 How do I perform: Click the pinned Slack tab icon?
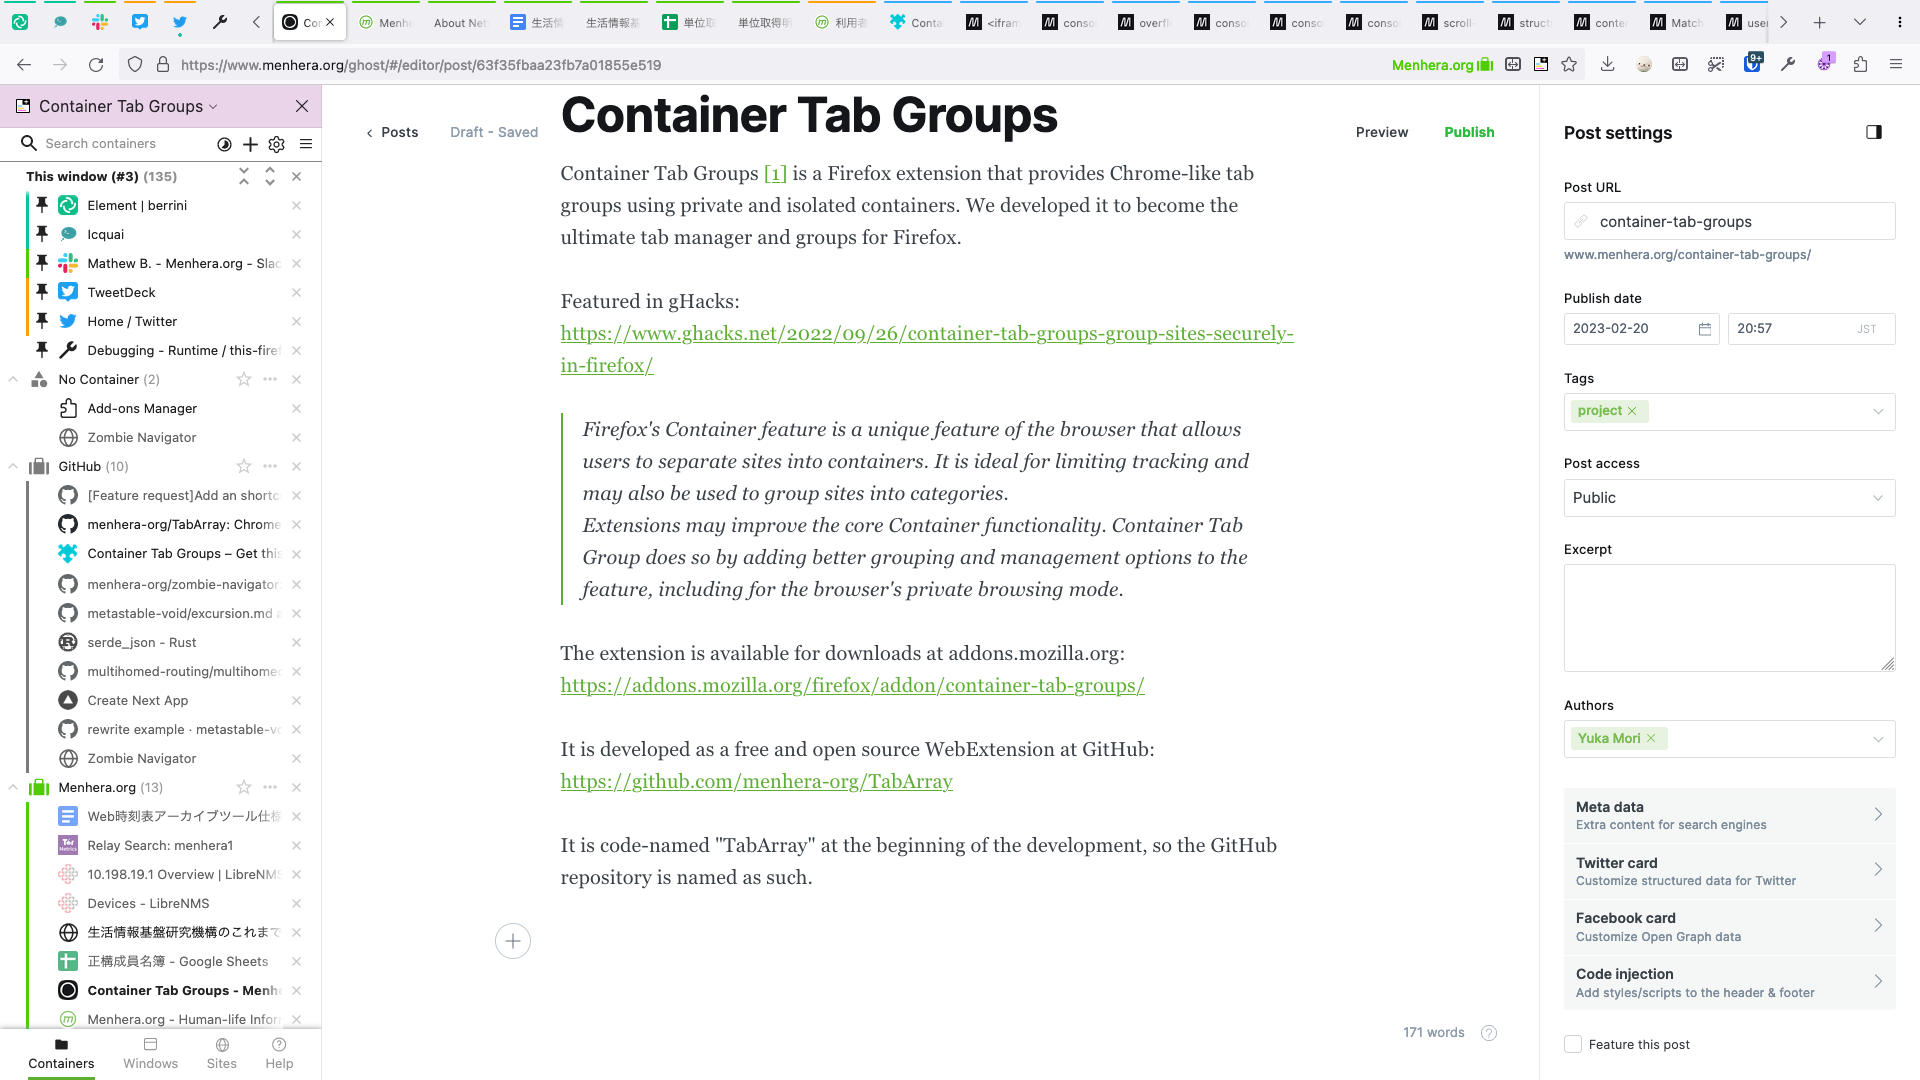click(x=100, y=22)
